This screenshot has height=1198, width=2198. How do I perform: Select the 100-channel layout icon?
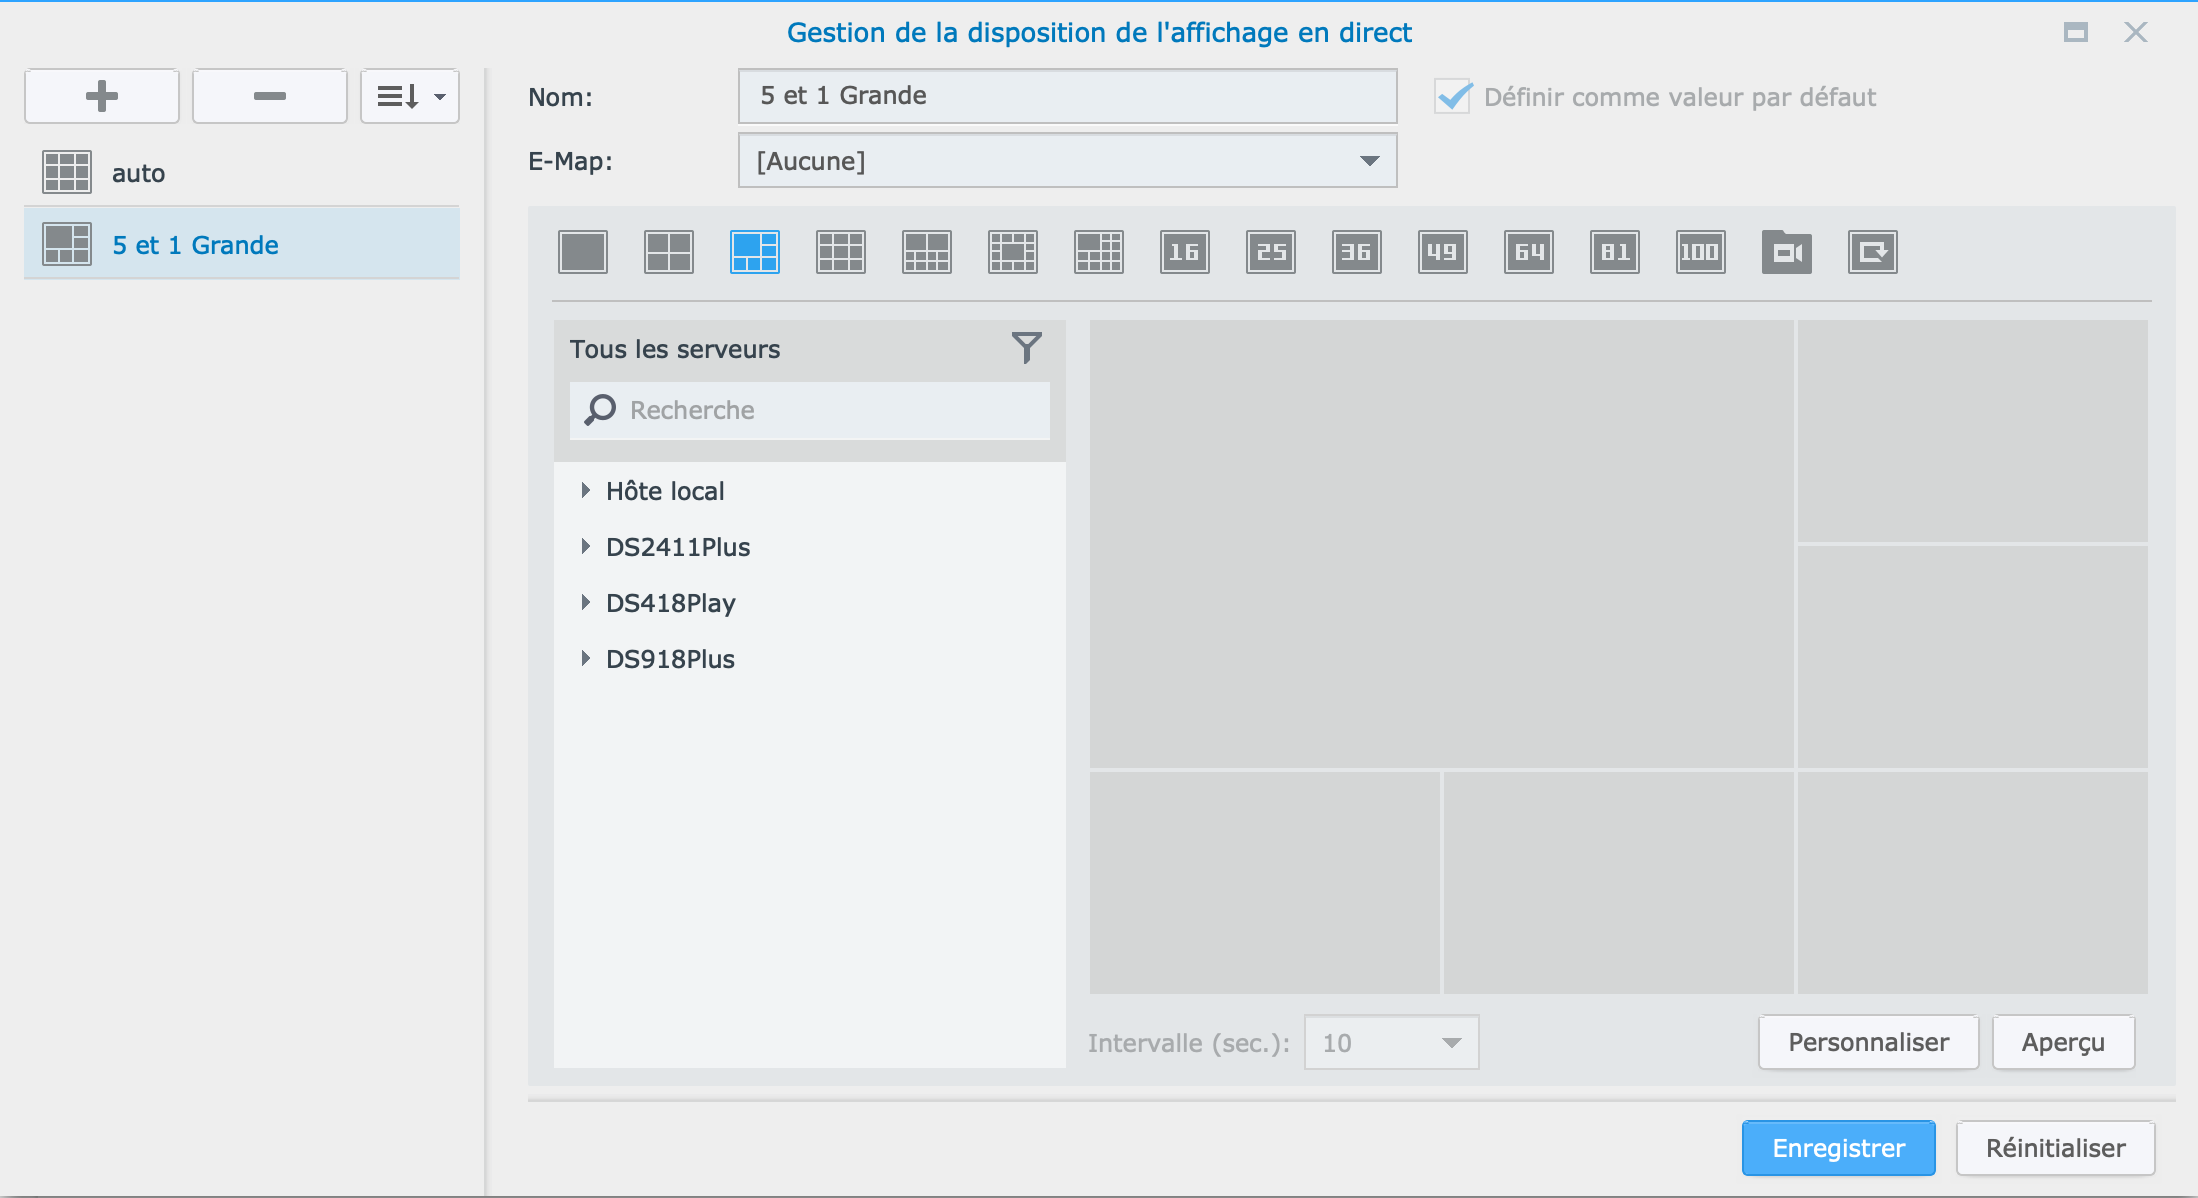pyautogui.click(x=1701, y=252)
